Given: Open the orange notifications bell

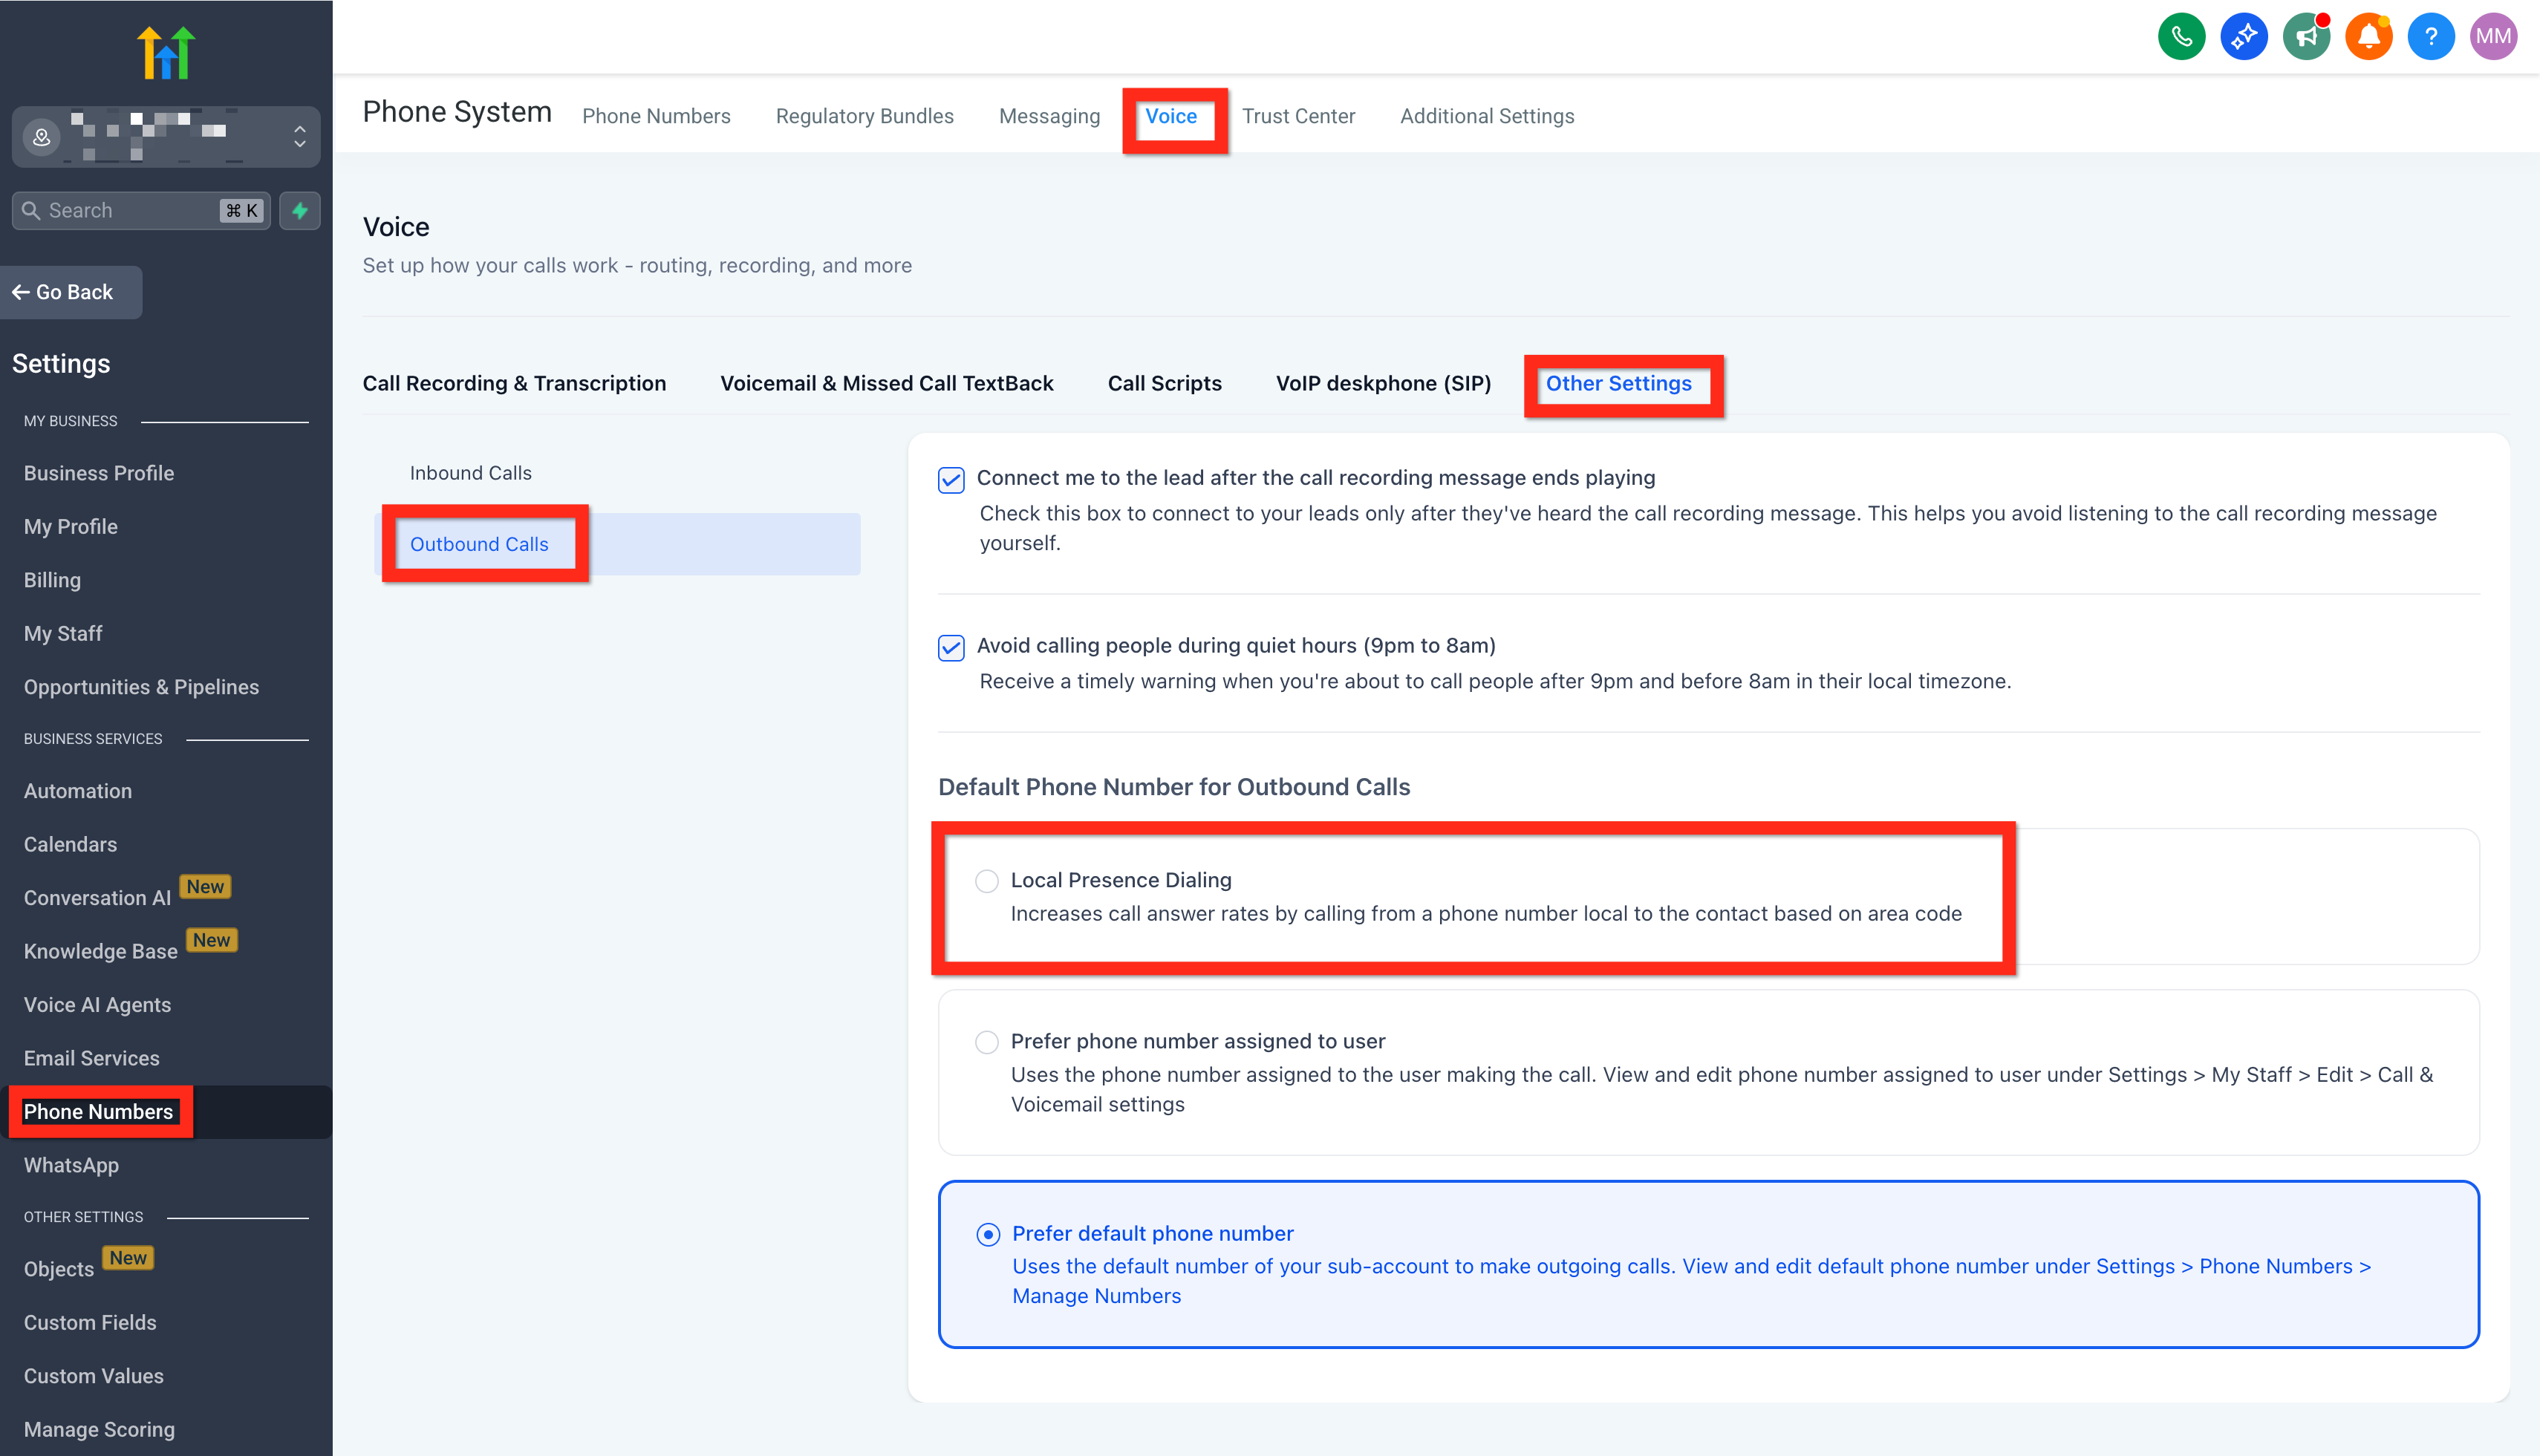Looking at the screenshot, I should coord(2368,37).
